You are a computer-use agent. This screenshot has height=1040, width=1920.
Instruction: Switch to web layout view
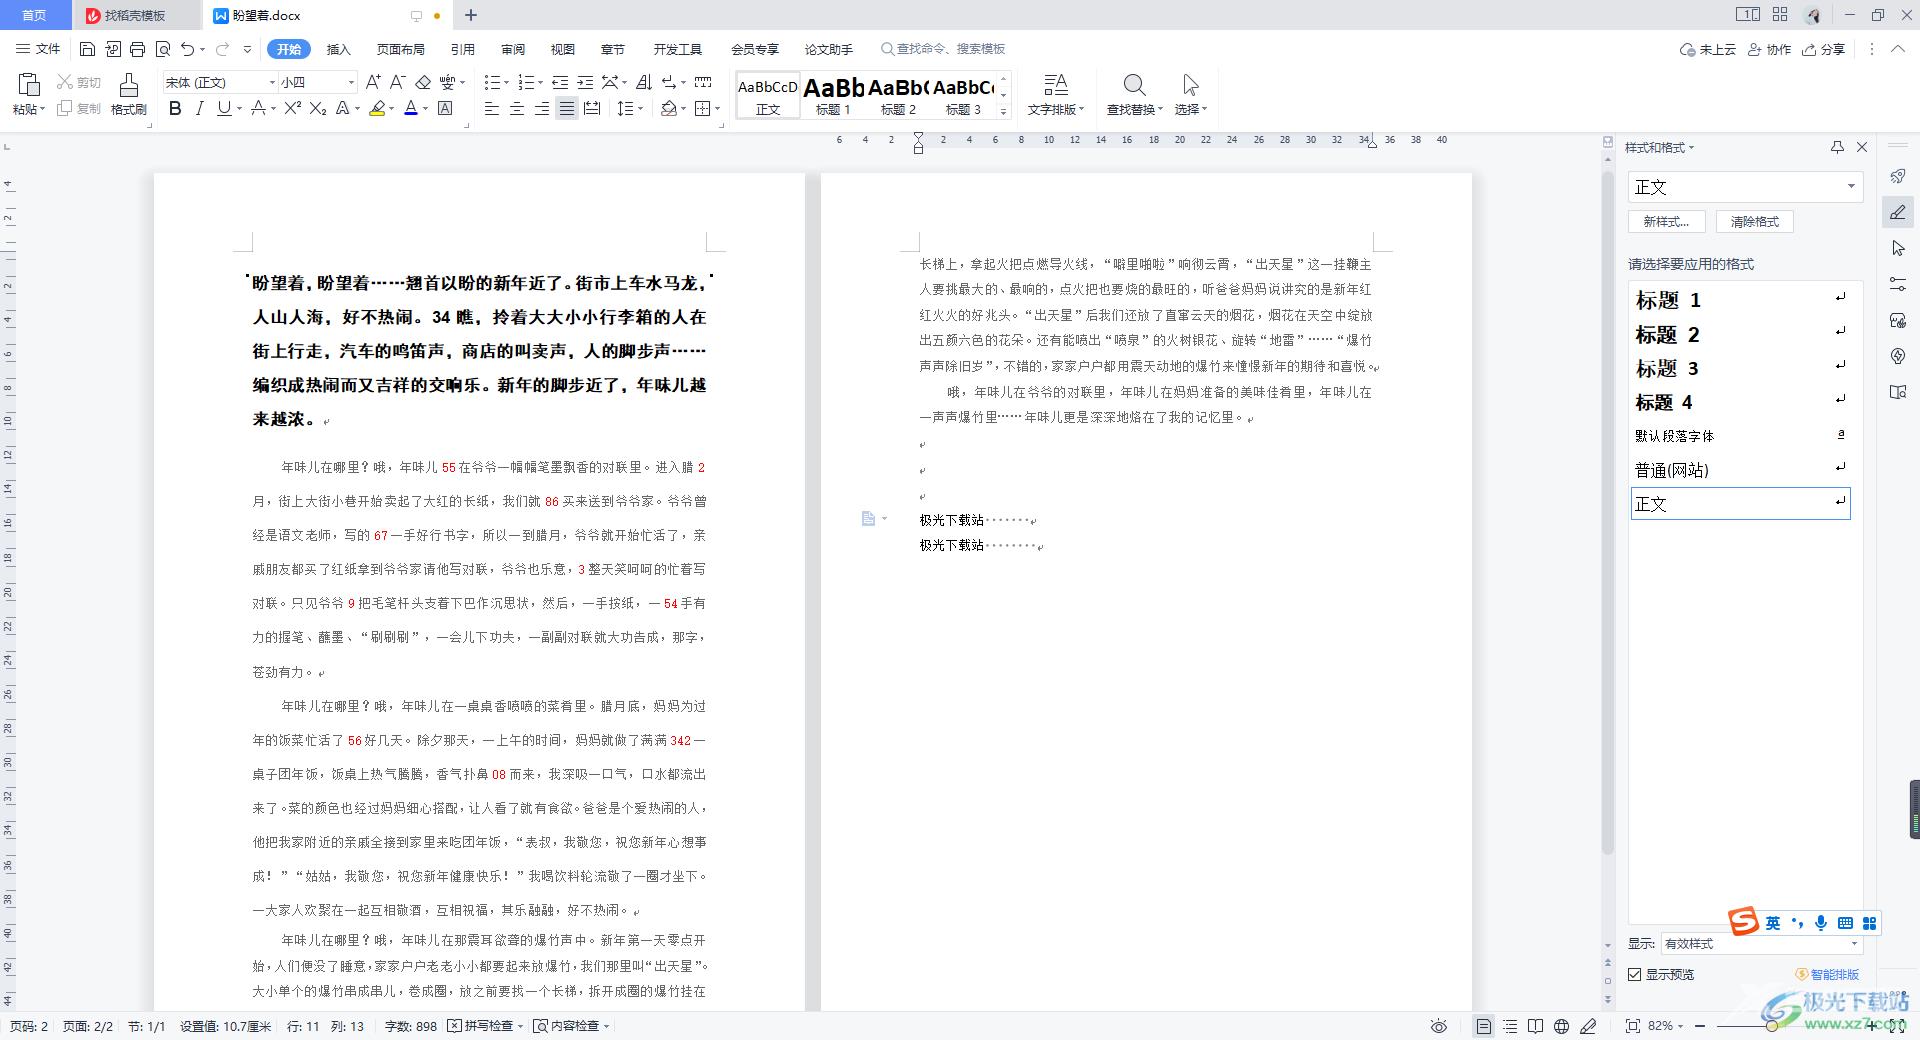pos(1562,1026)
